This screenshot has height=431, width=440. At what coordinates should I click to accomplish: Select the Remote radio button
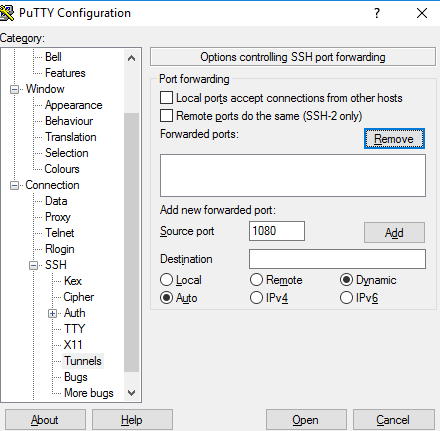coord(256,280)
